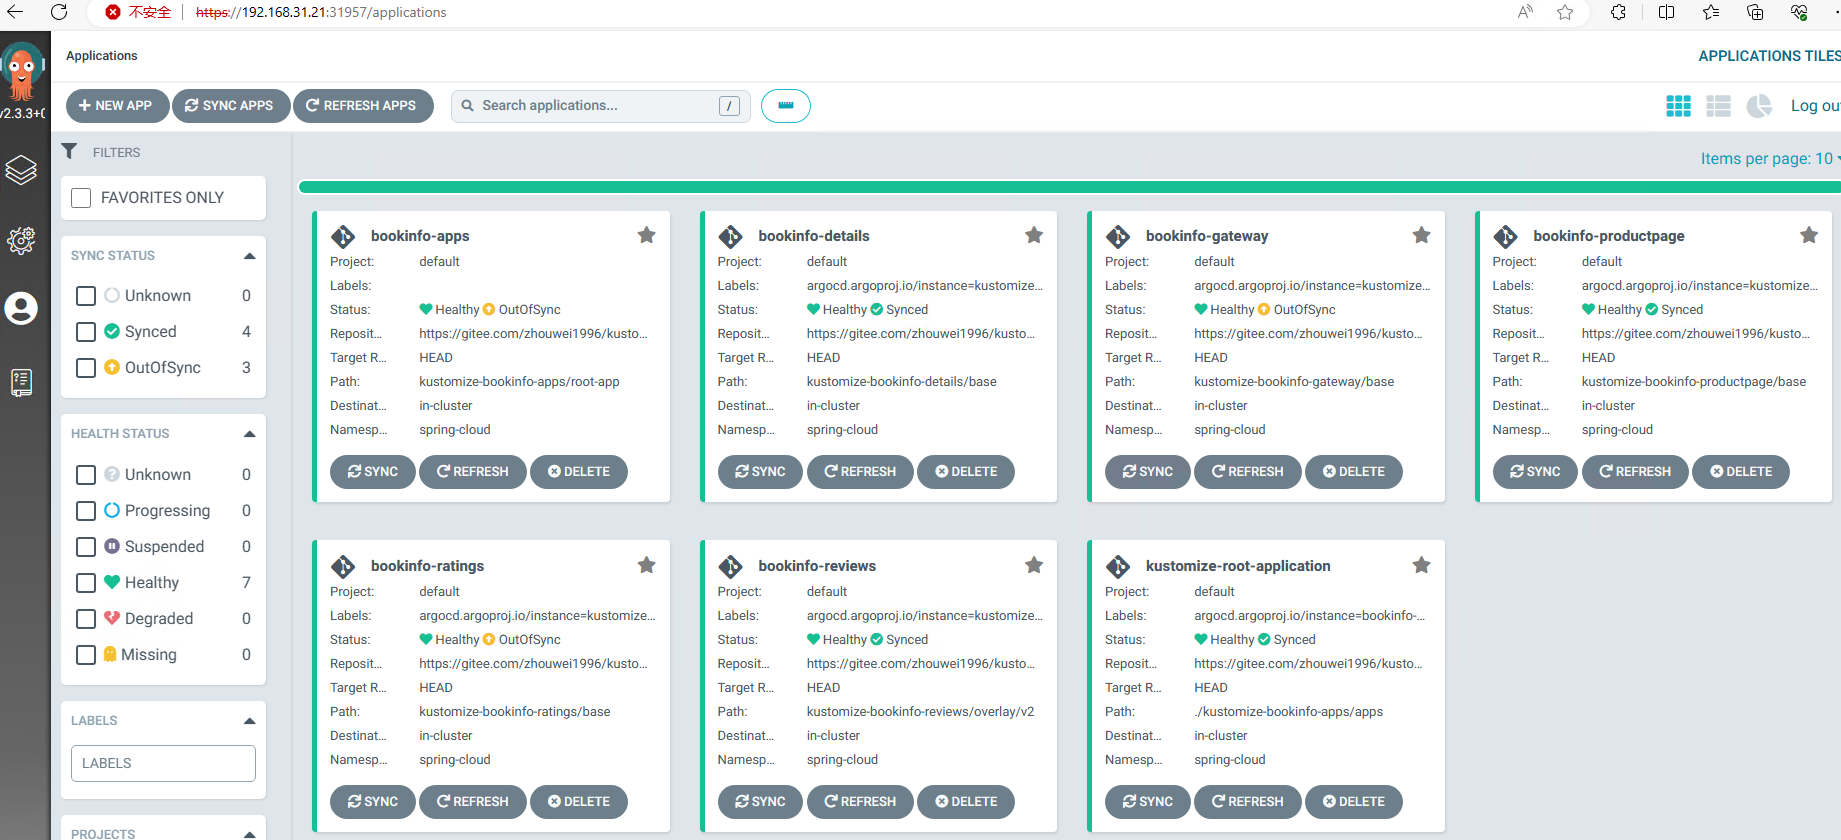This screenshot has height=840, width=1841.
Task: Focus the Search applications field
Action: tap(600, 106)
